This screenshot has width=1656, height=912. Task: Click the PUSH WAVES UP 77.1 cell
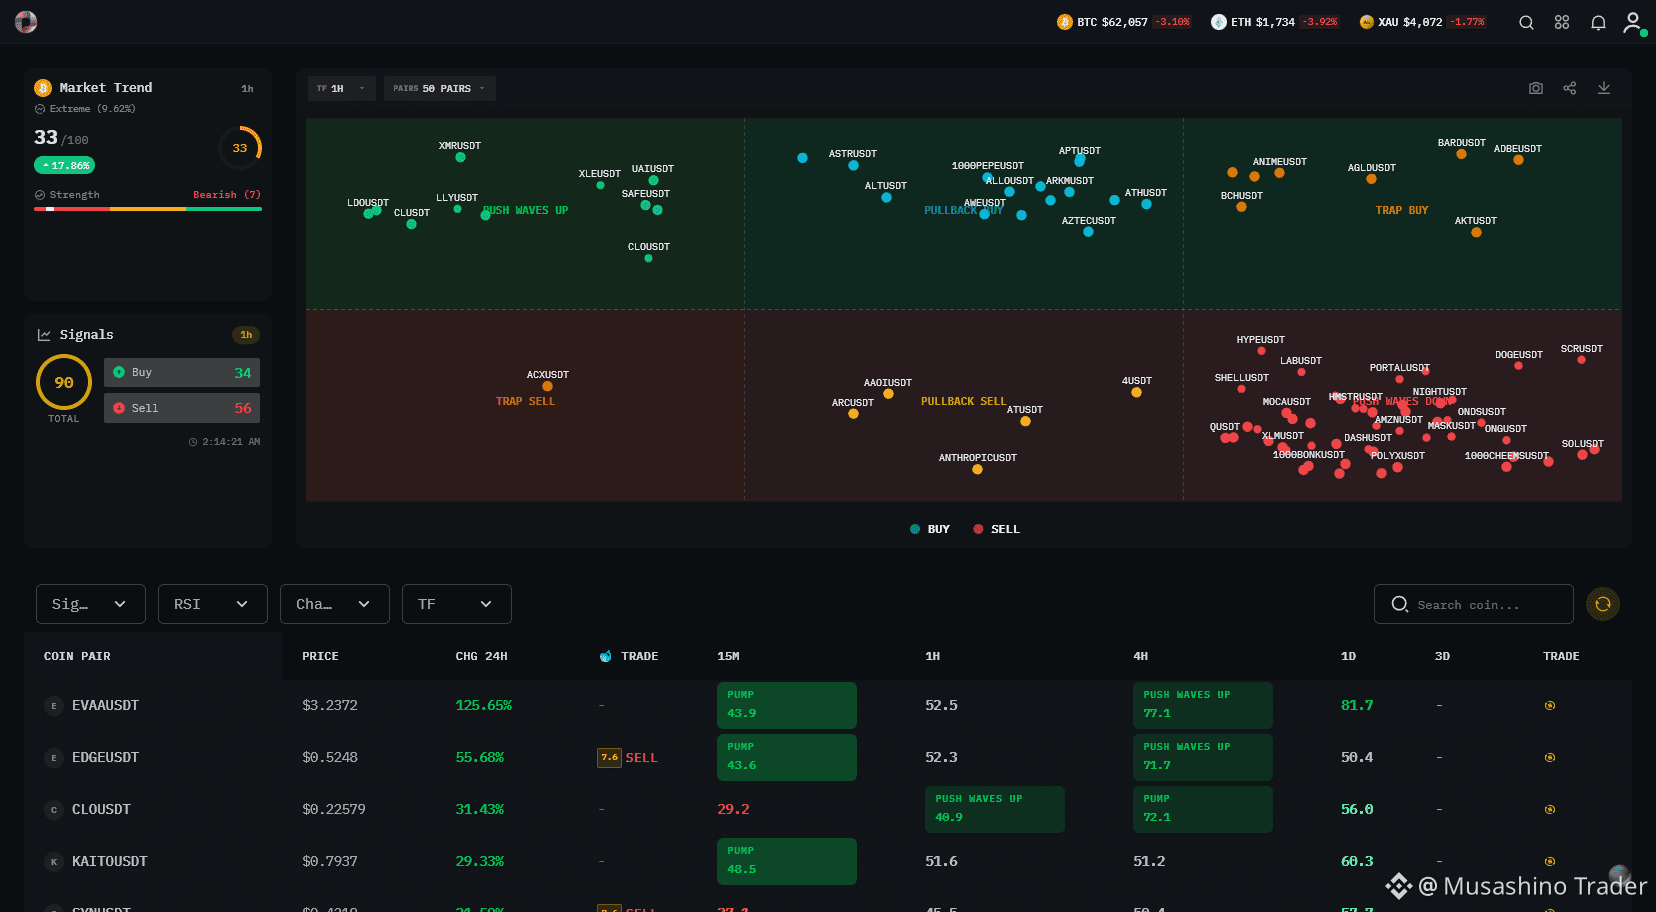coord(1203,705)
